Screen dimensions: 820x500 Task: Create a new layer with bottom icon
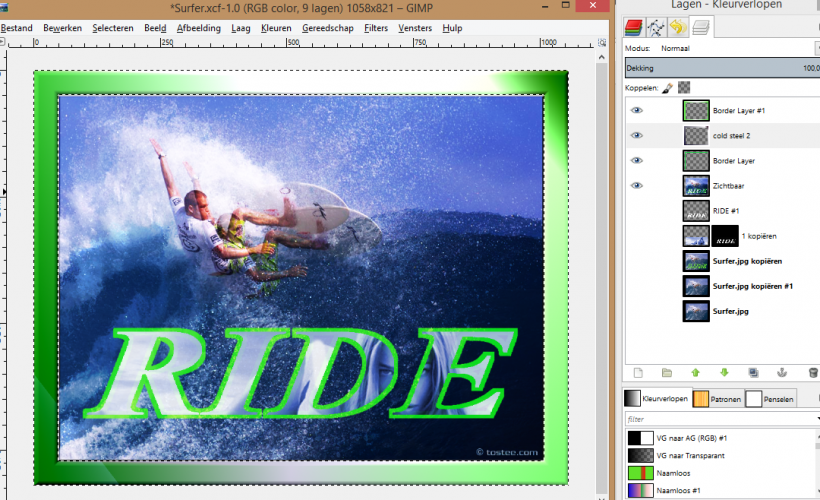637,372
